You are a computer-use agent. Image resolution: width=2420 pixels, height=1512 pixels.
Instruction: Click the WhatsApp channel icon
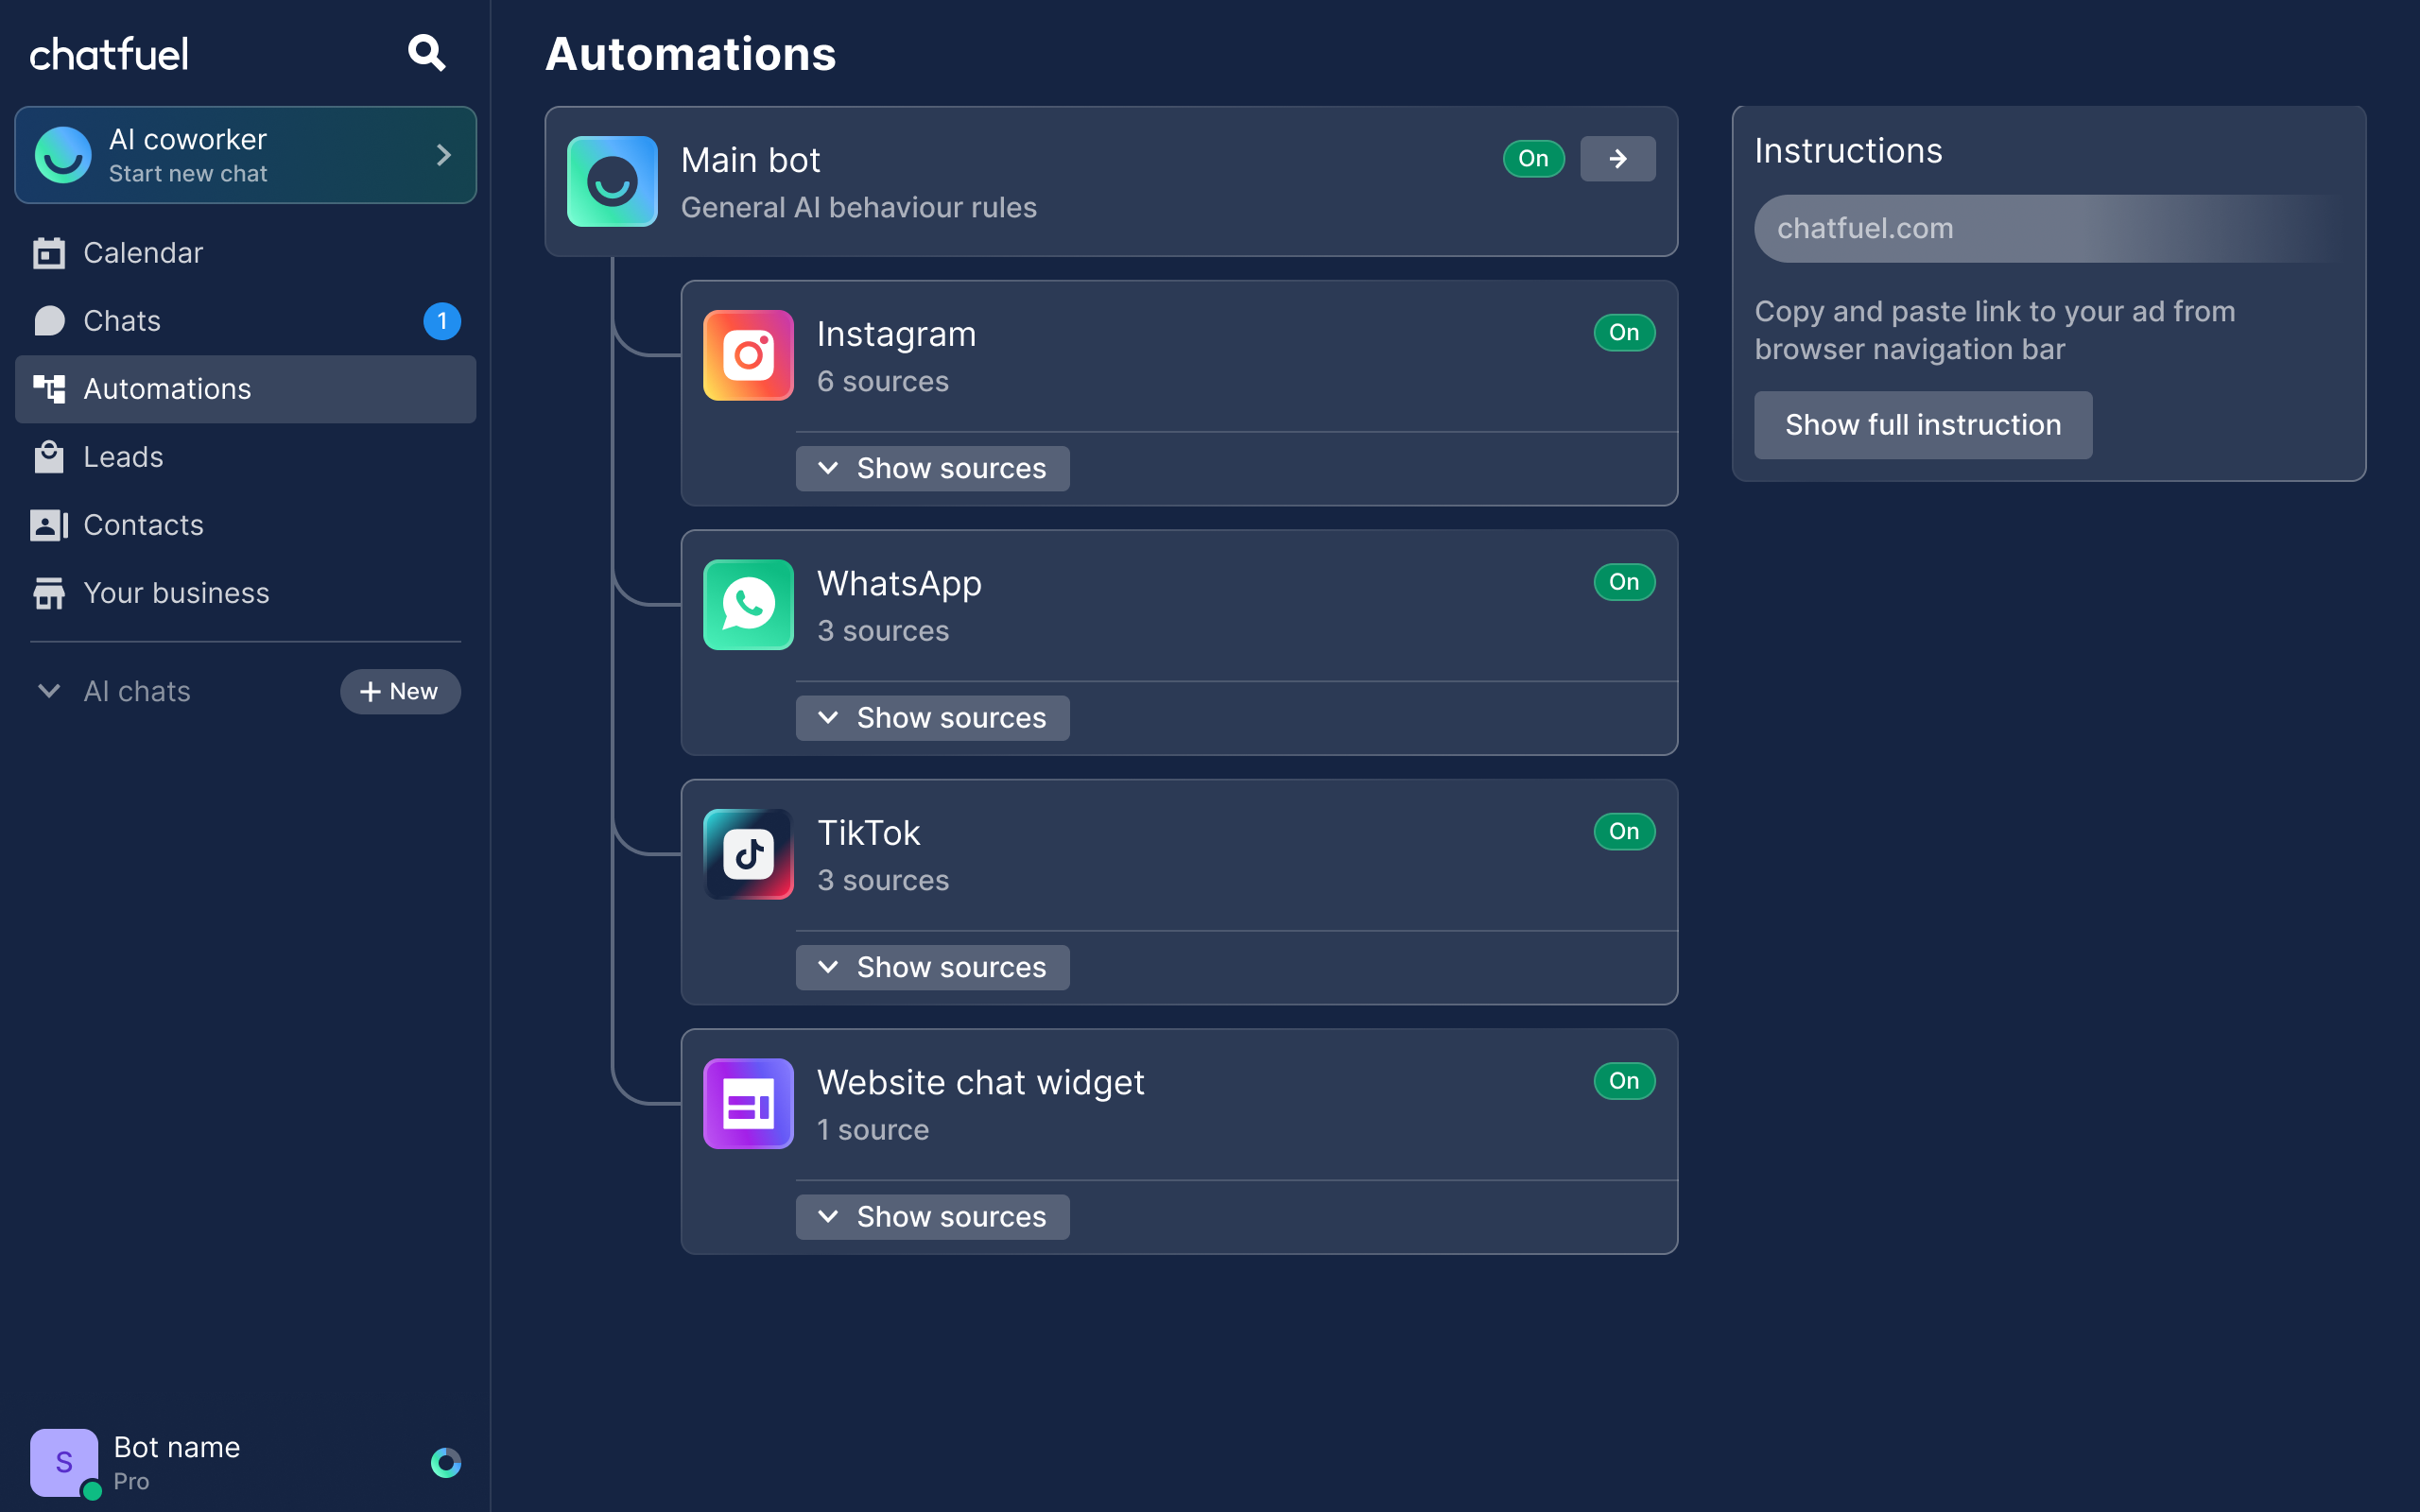(748, 605)
